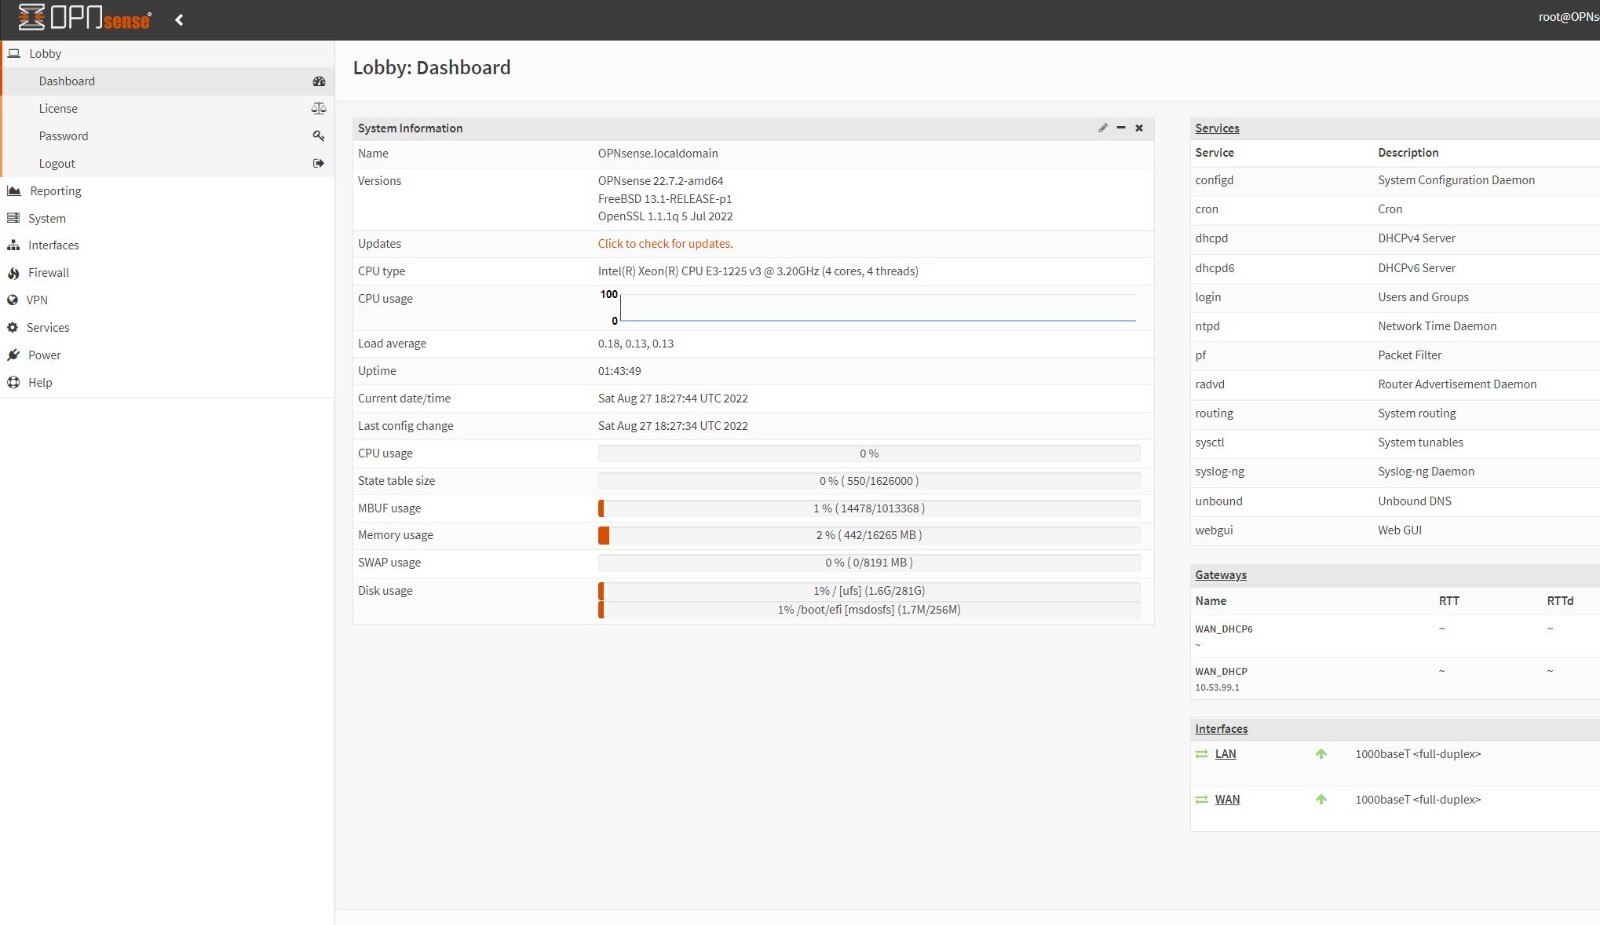Viewport: 1600px width, 925px height.
Task: Click the ufs disk usage bar
Action: point(869,591)
